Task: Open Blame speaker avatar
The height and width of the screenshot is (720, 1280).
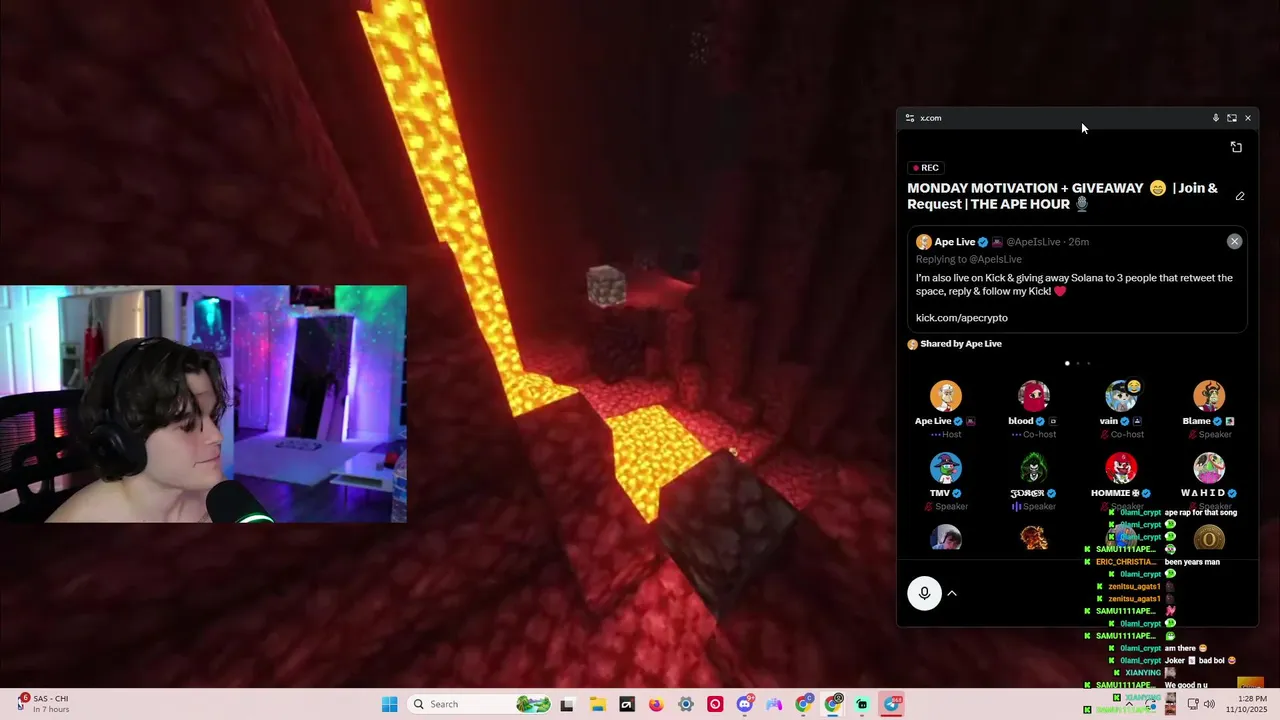Action: 1209,396
